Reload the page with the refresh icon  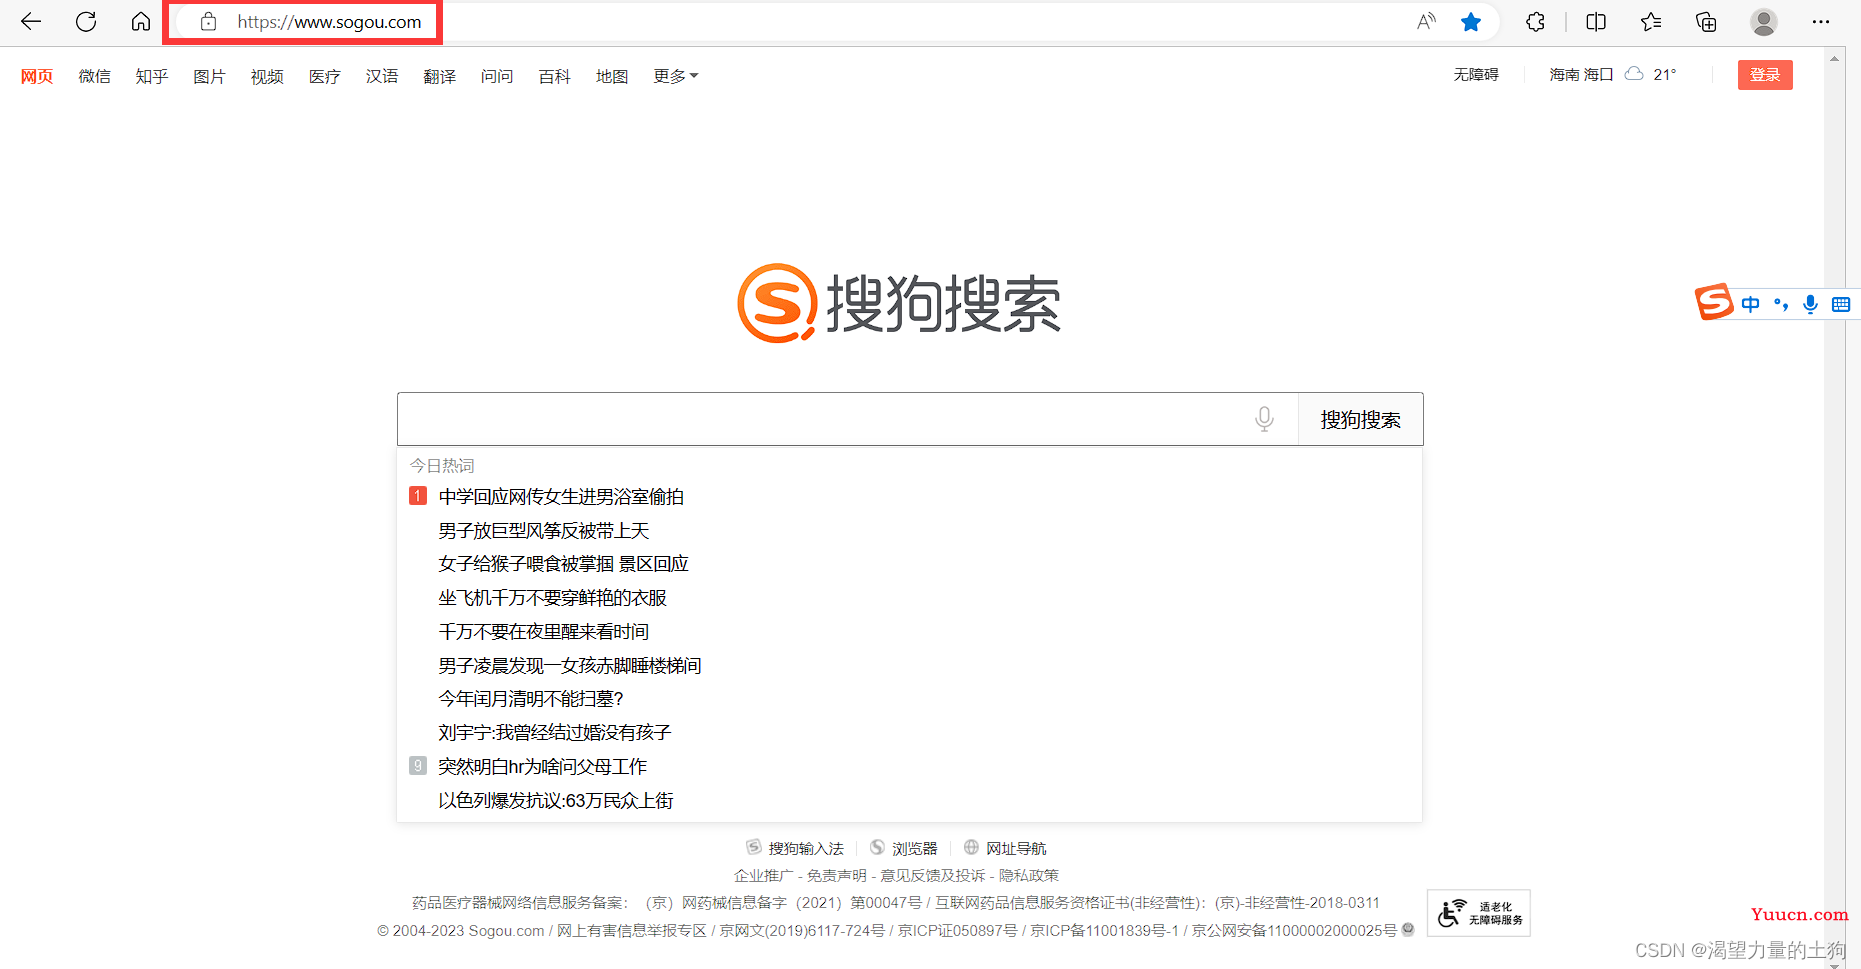[86, 22]
